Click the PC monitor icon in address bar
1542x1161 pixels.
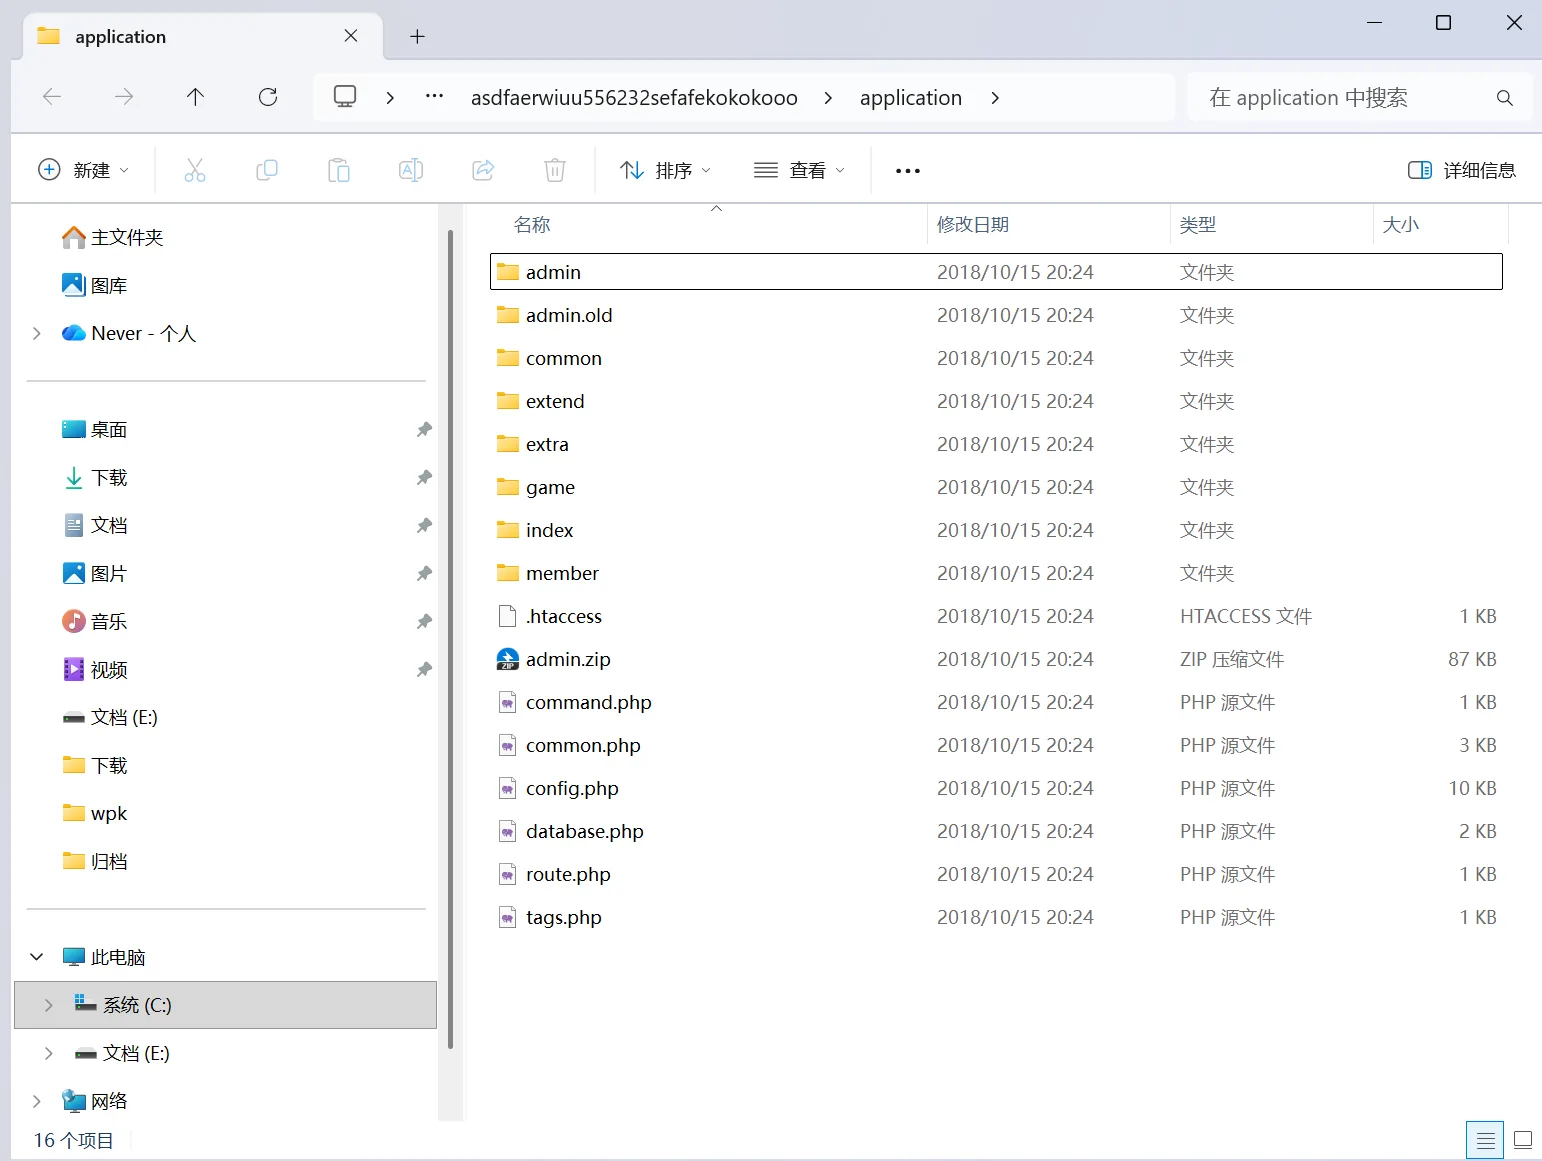(345, 97)
